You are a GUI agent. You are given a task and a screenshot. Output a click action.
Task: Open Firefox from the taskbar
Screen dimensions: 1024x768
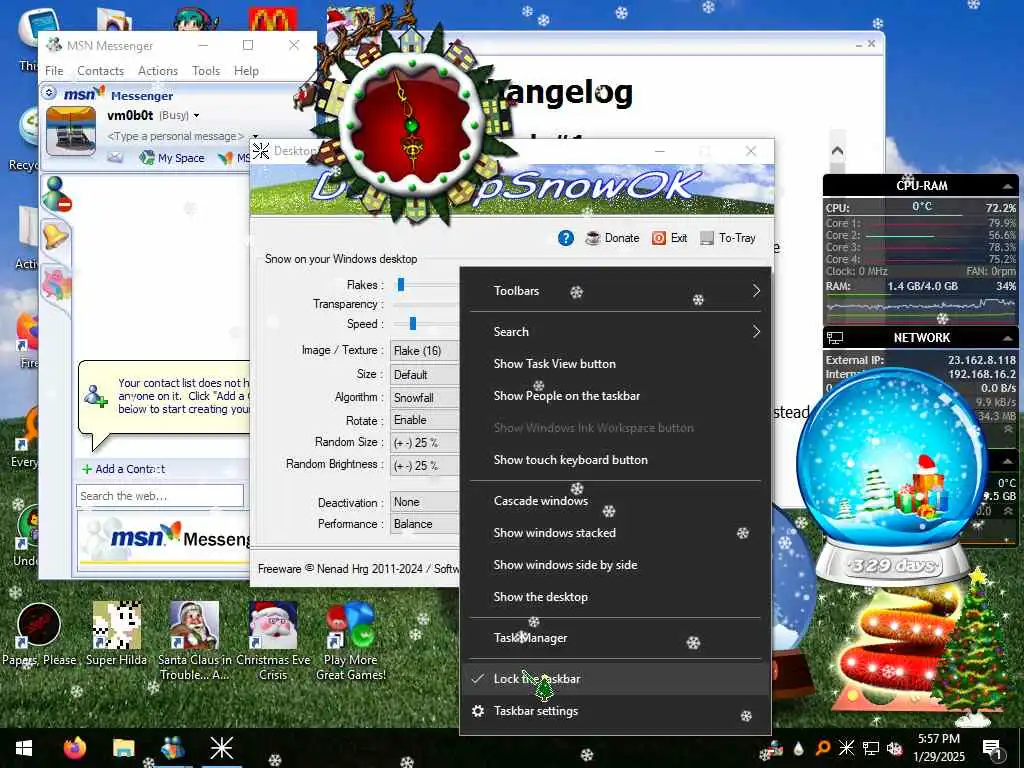(x=75, y=748)
